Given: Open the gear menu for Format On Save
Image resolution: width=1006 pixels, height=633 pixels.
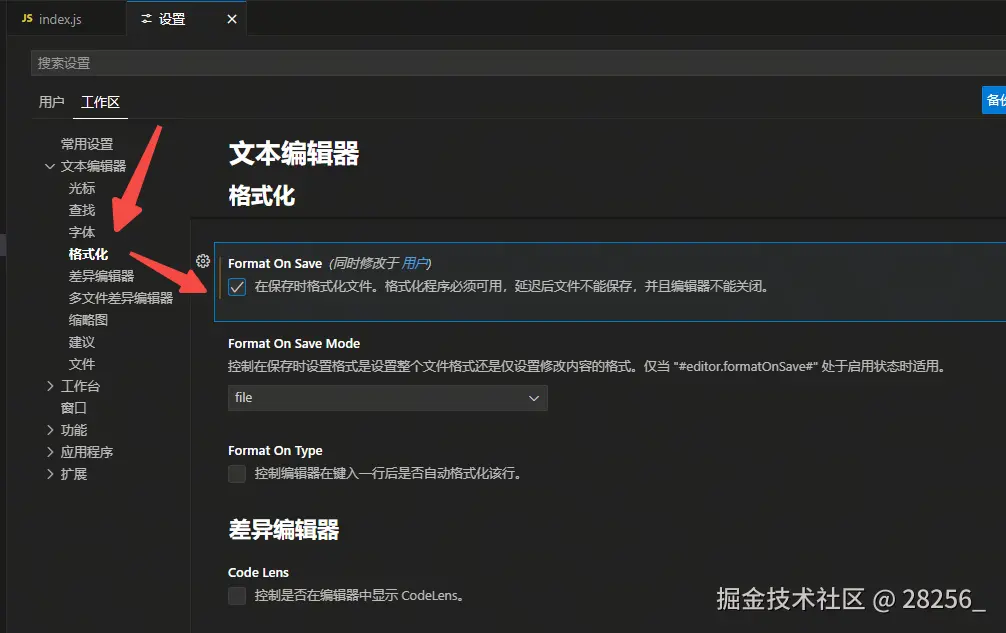Looking at the screenshot, I should coord(203,261).
